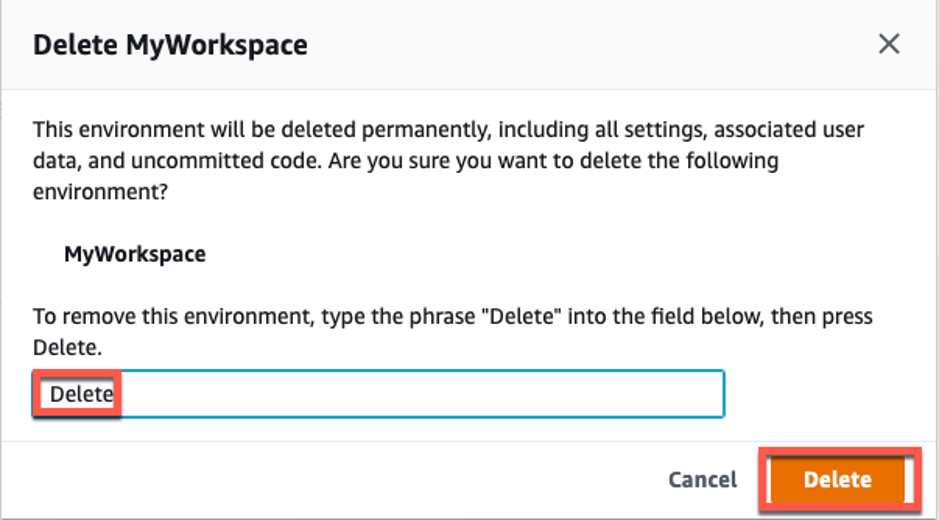Dismiss the dialog using the X icon
Image resolution: width=939 pixels, height=520 pixels.
[x=888, y=44]
